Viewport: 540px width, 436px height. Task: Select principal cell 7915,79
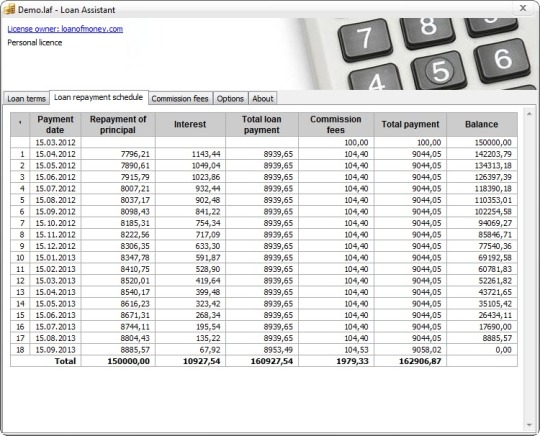pyautogui.click(x=118, y=177)
